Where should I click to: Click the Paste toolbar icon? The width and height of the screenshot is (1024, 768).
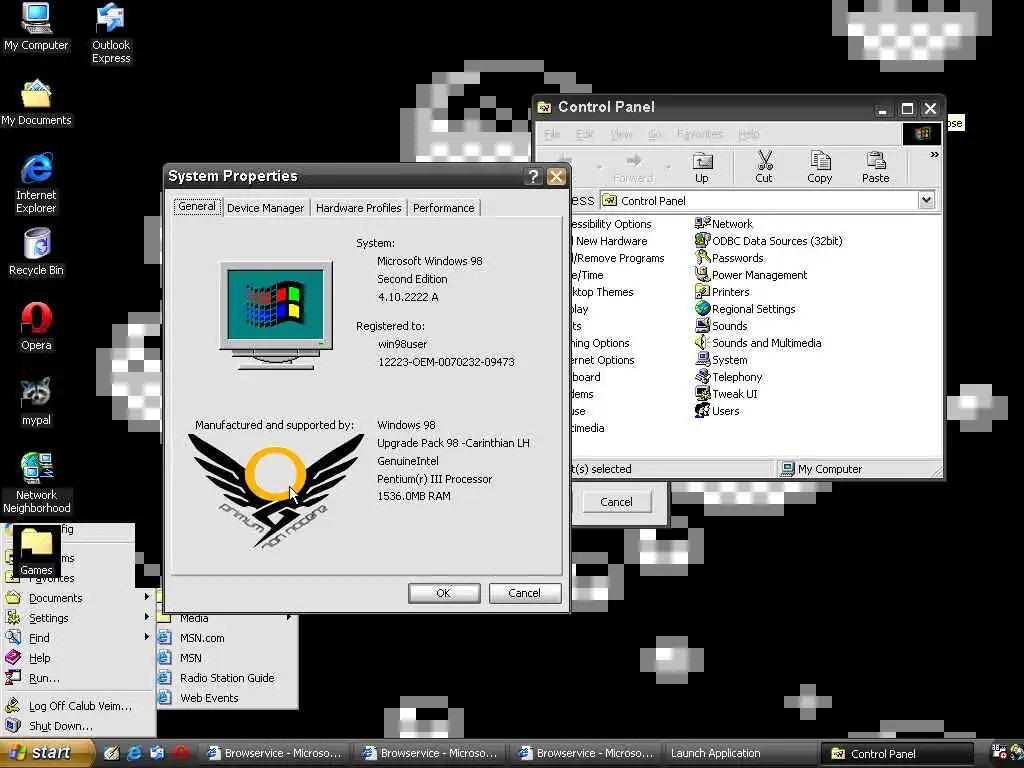click(x=876, y=167)
